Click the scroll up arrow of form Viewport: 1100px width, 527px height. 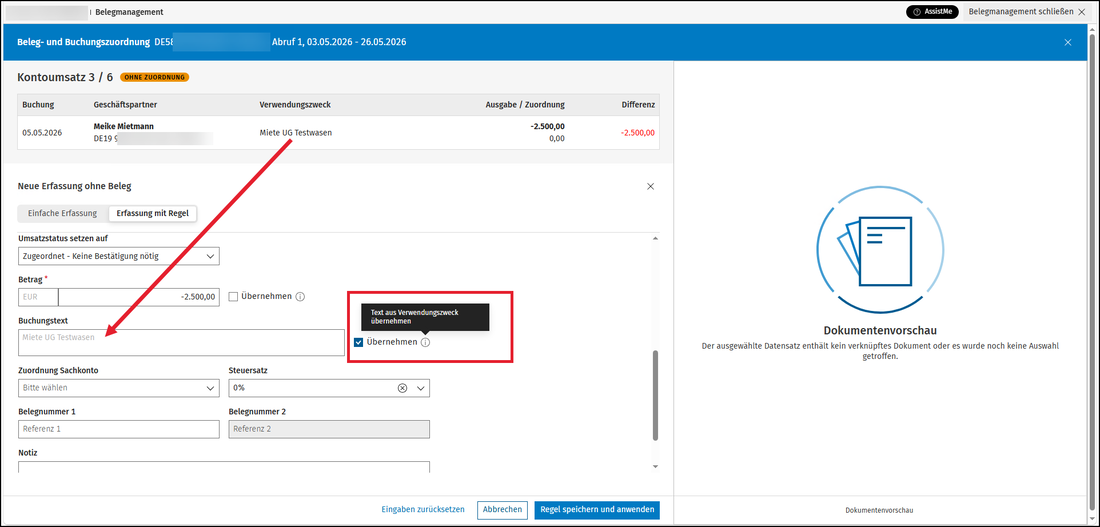tap(655, 239)
